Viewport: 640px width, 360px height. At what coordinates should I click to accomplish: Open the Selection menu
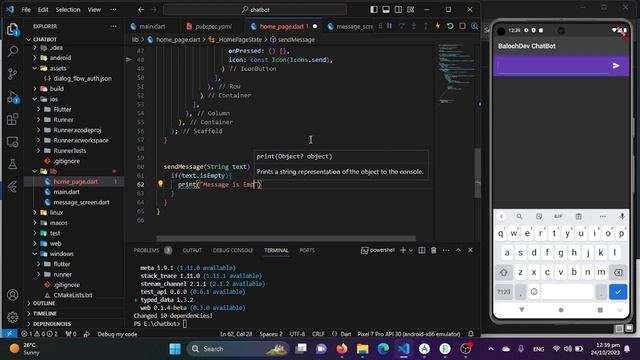68,9
